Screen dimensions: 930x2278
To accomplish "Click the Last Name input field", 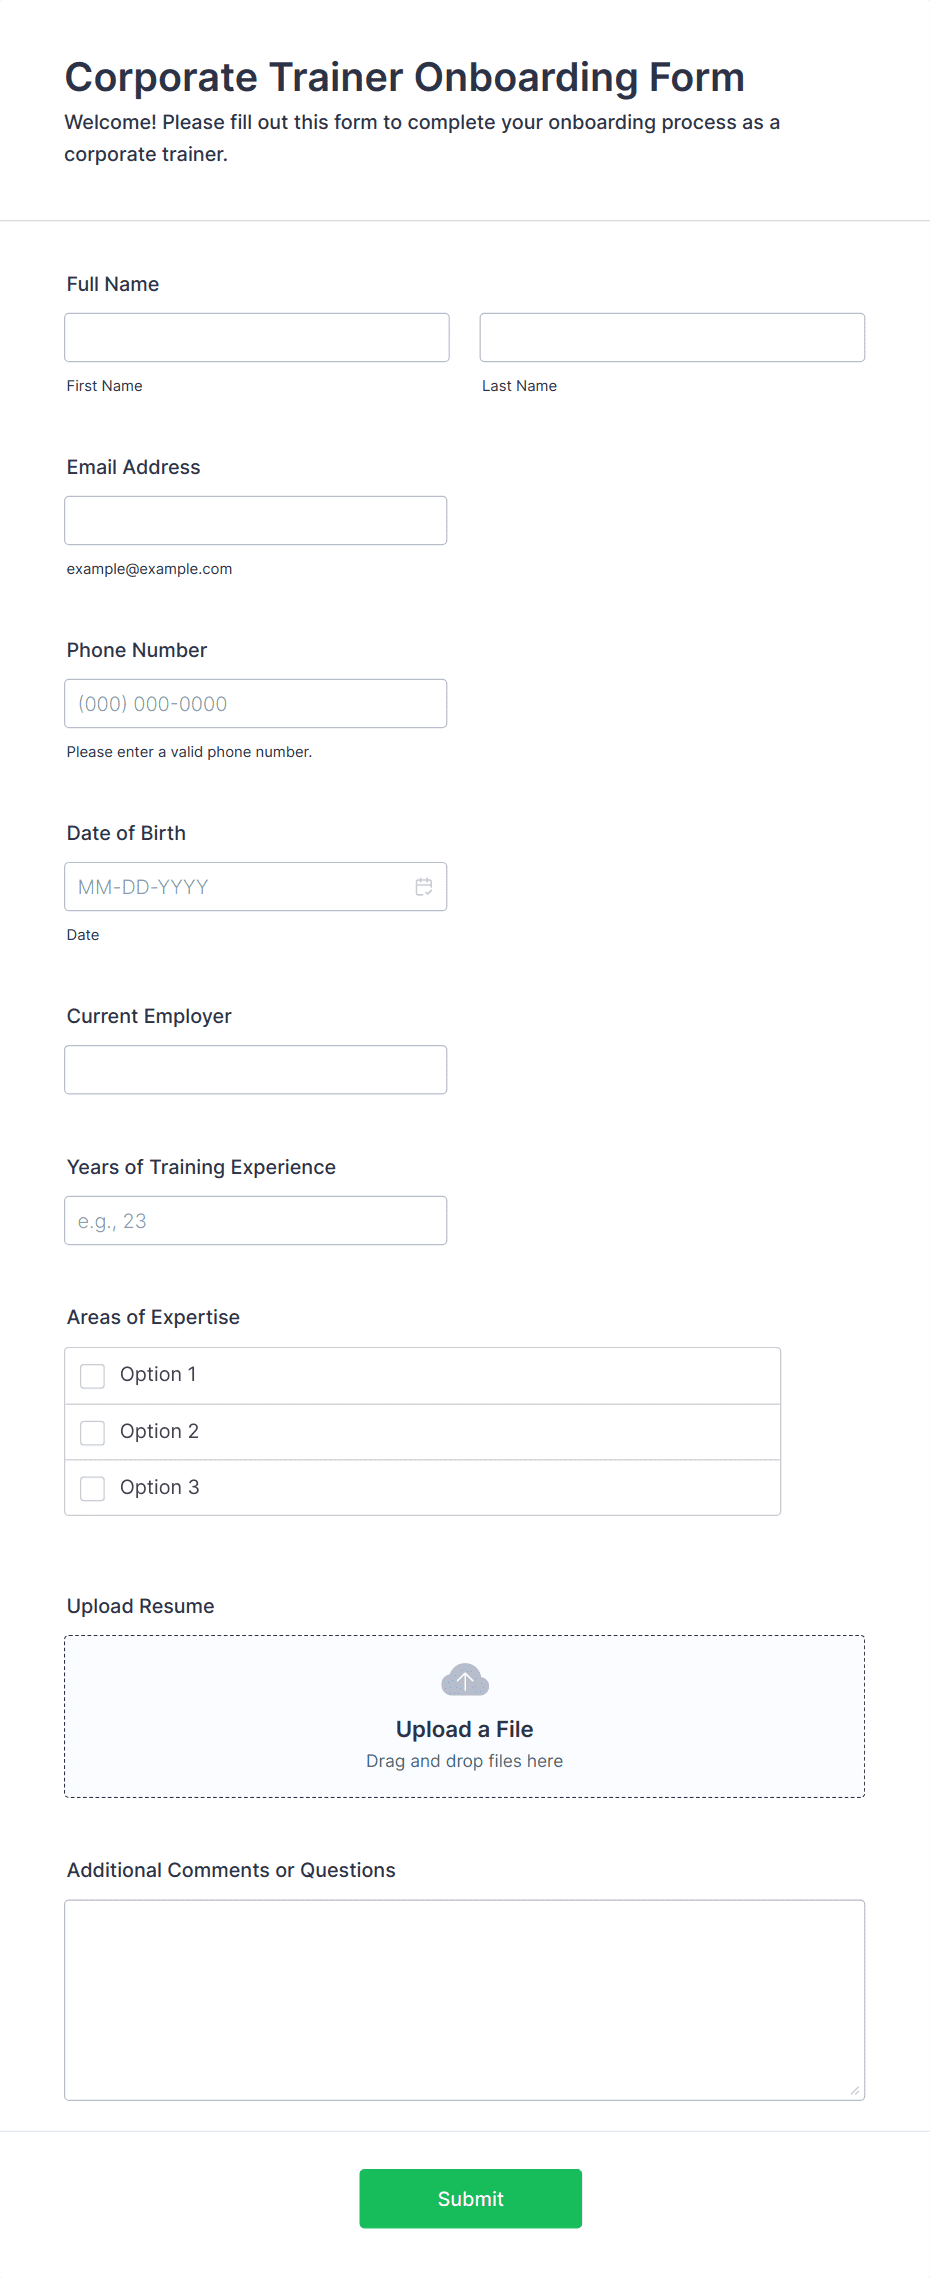I will pos(672,338).
